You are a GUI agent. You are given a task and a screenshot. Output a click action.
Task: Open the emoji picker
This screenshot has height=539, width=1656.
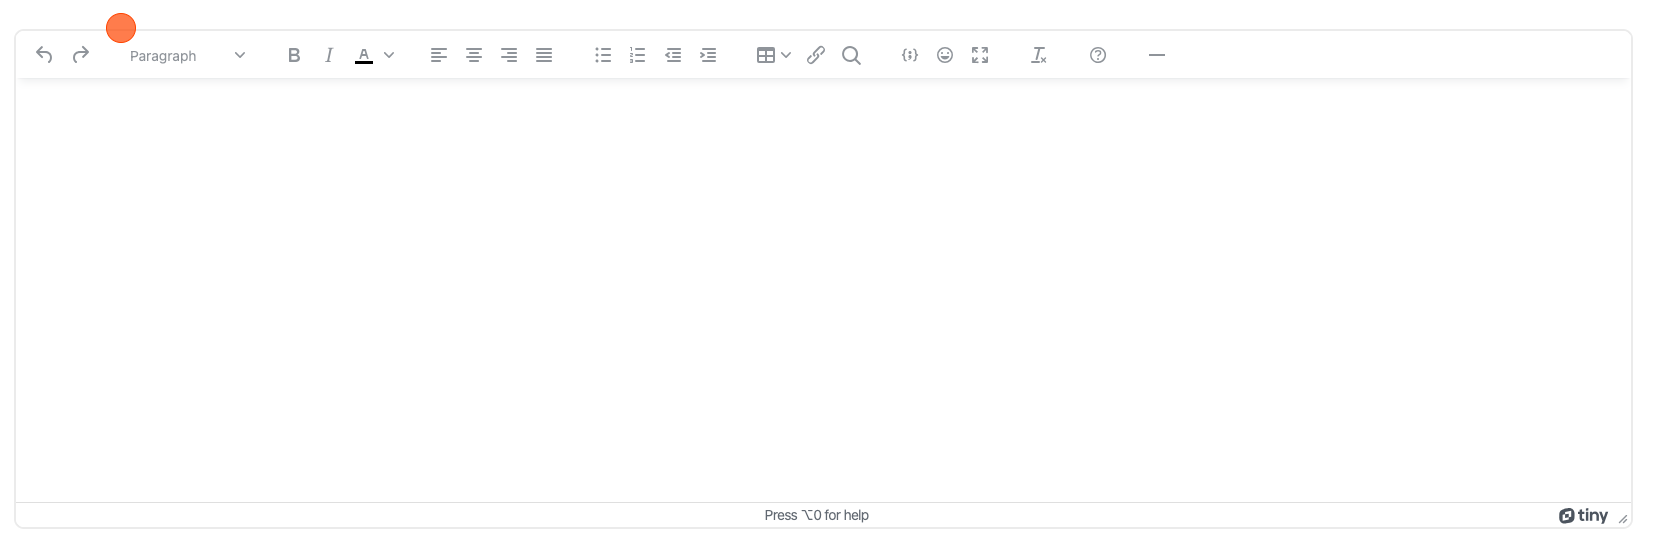945,56
